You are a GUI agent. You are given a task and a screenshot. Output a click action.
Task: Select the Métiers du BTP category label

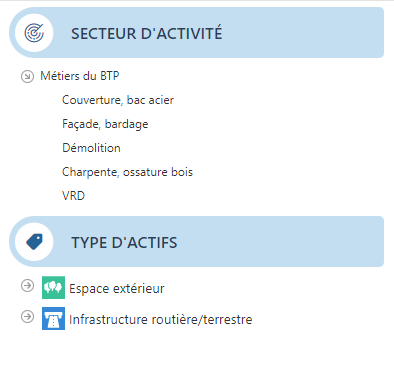point(80,76)
